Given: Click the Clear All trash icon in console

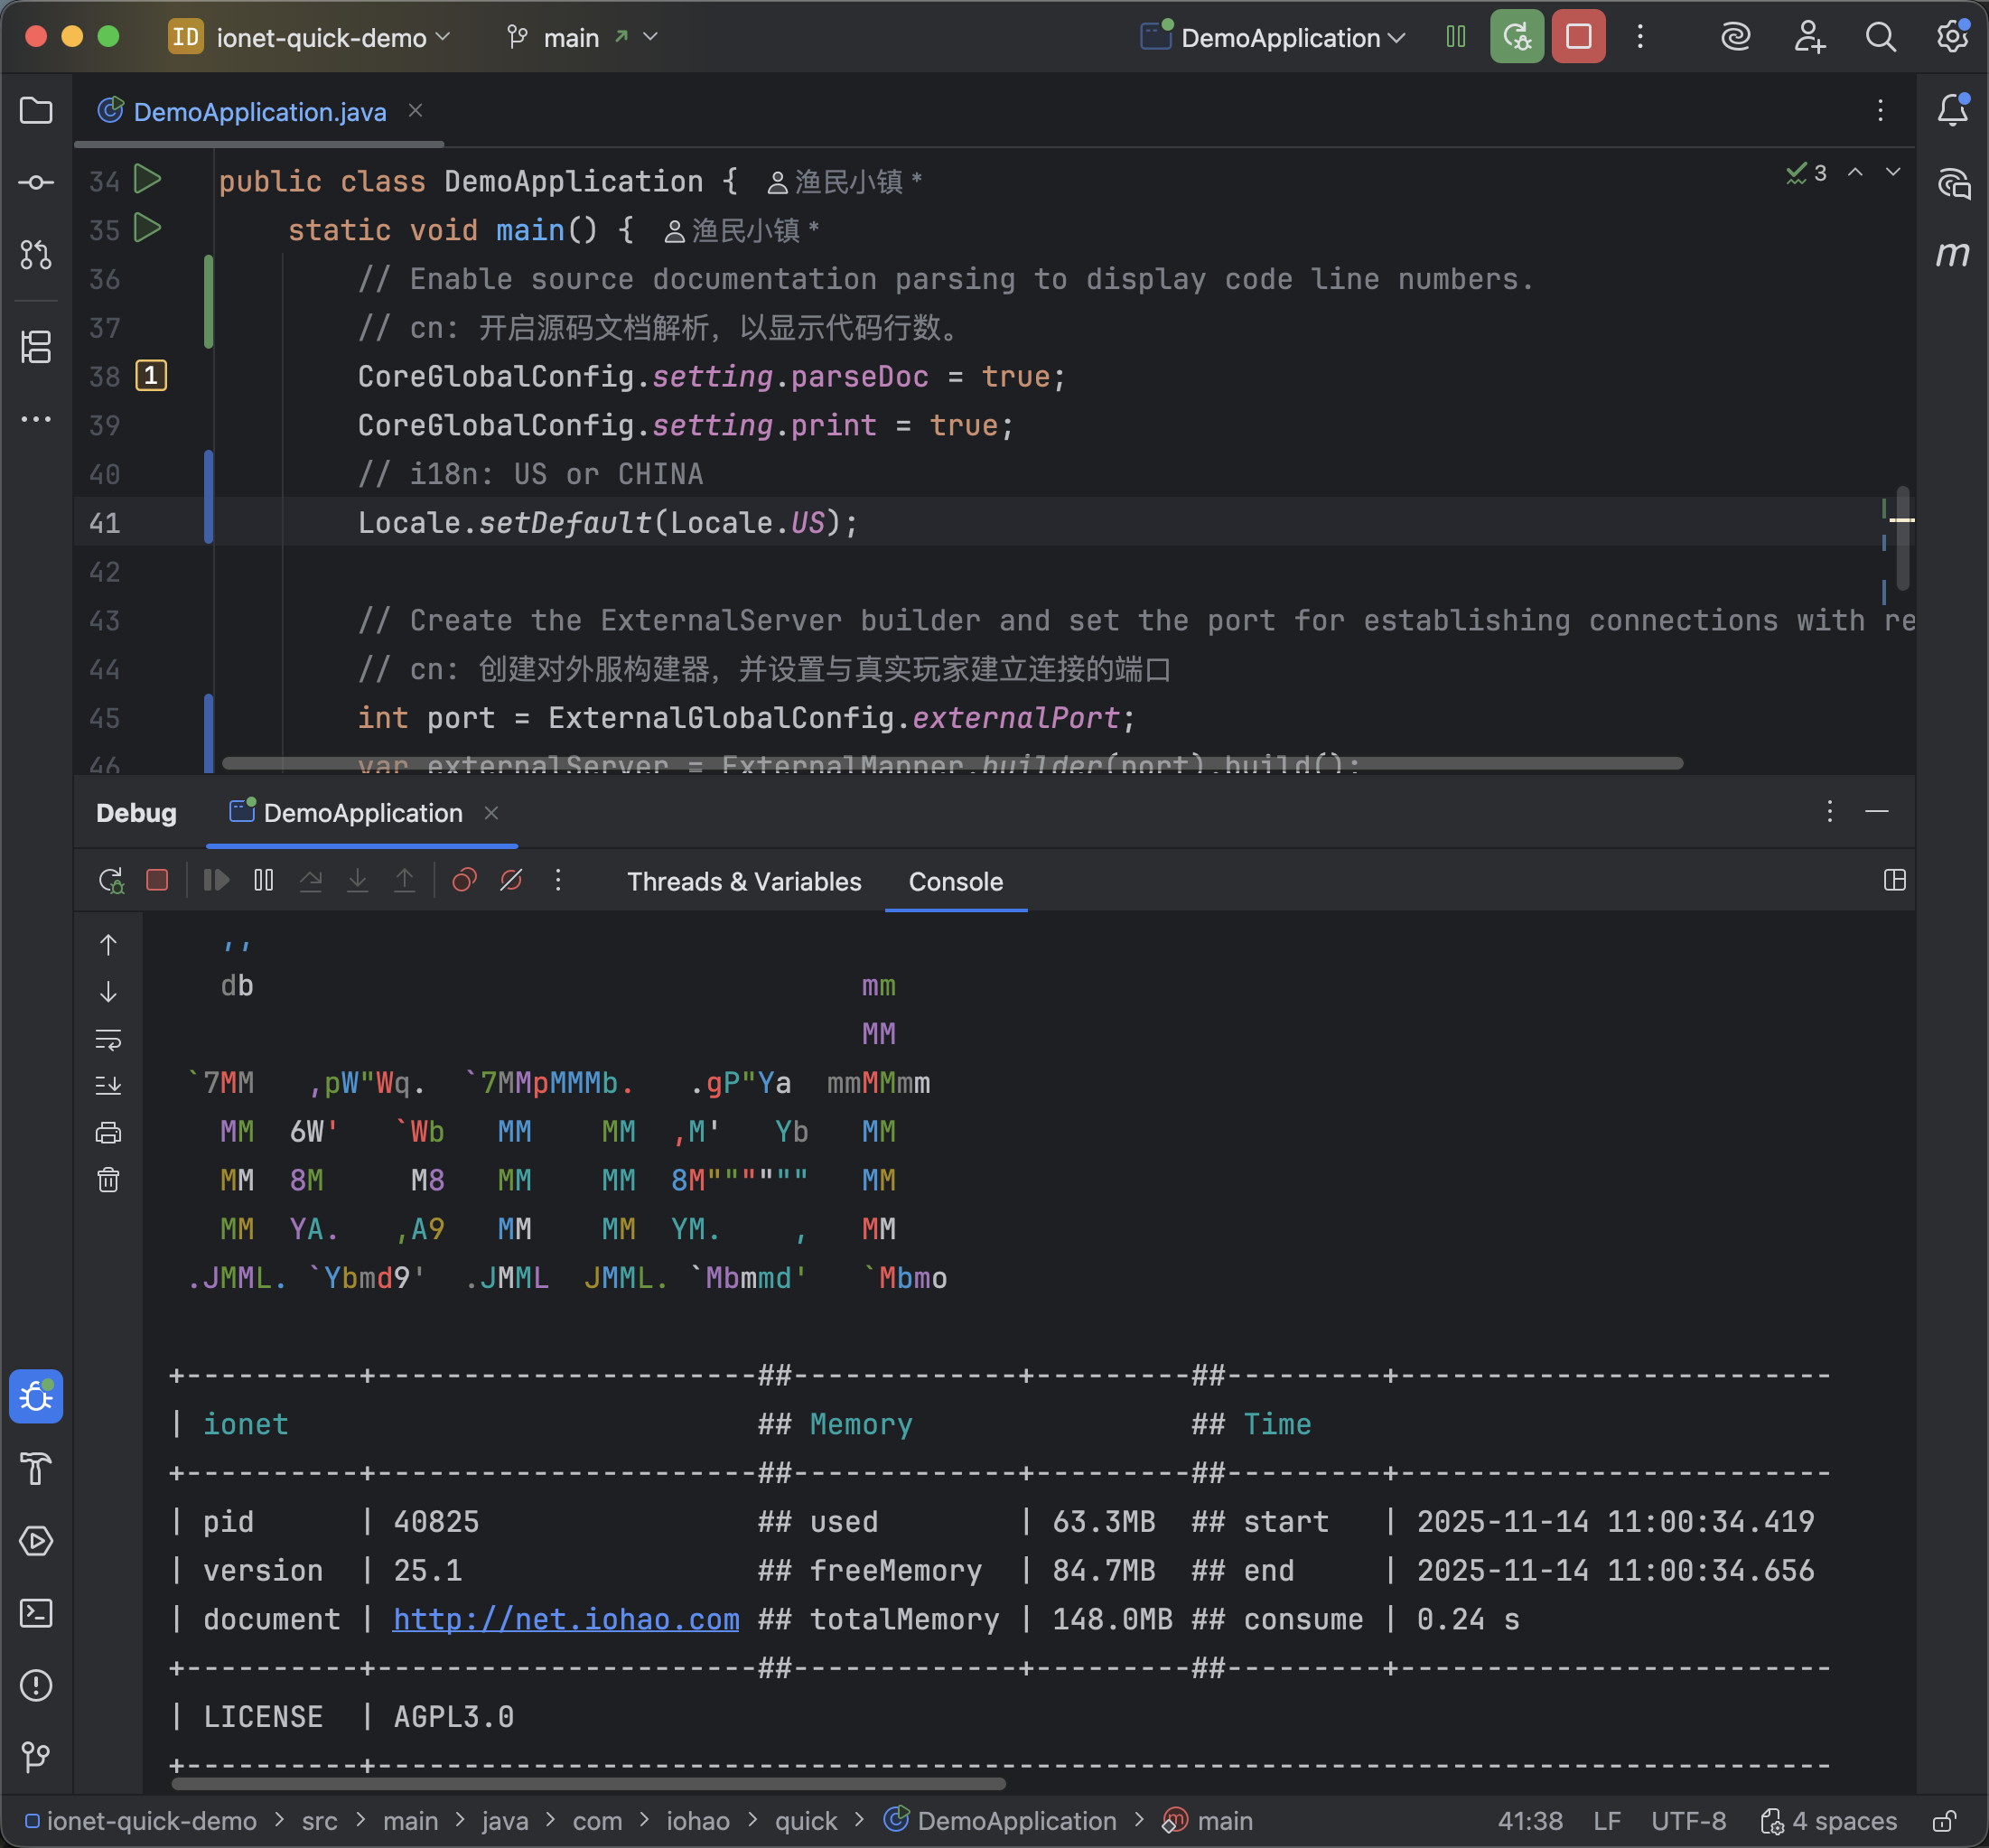Looking at the screenshot, I should 108,1180.
